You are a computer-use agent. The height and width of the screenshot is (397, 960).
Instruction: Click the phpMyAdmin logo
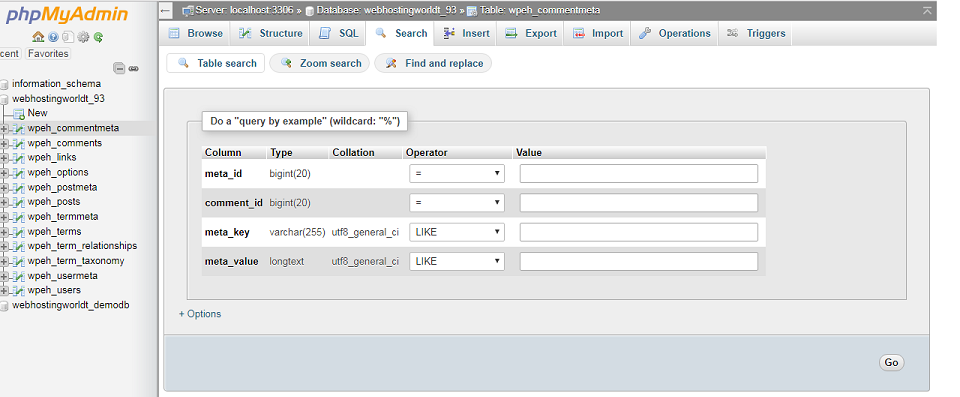[67, 15]
